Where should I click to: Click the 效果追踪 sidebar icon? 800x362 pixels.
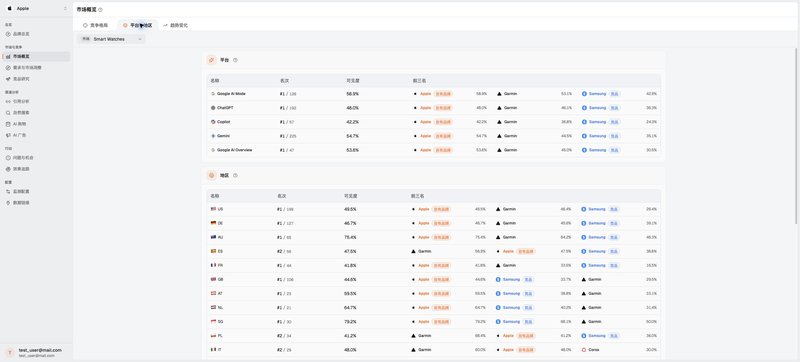(8, 169)
